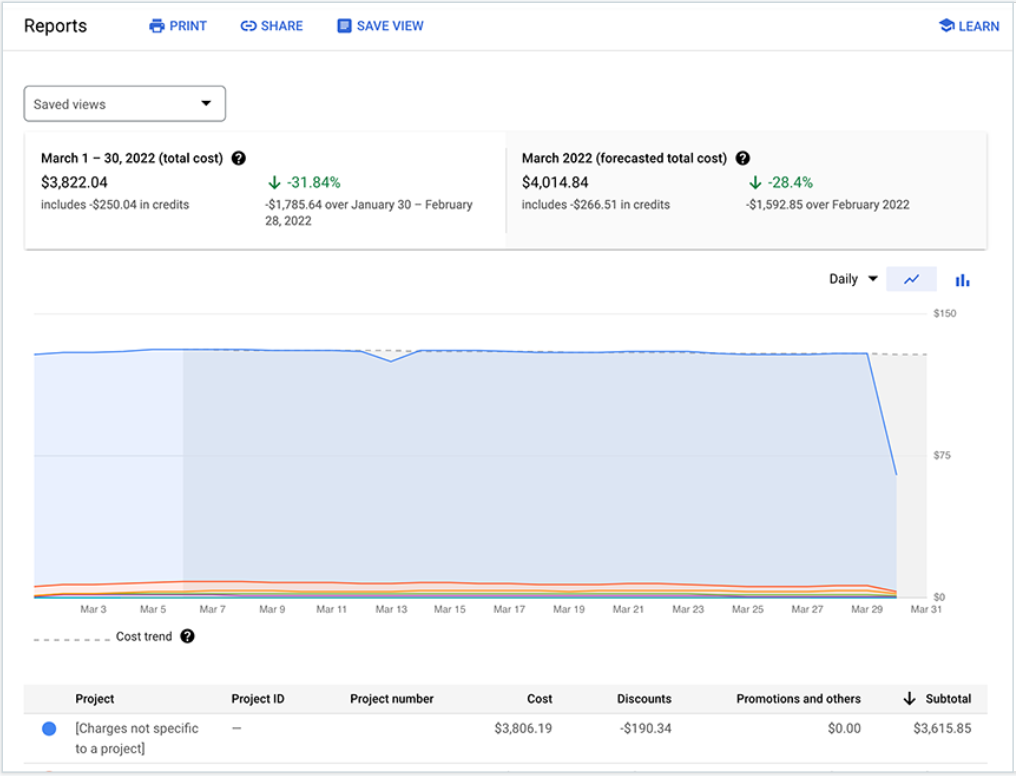Click the printer icon next to PRINT
1016x776 pixels.
[x=156, y=26]
